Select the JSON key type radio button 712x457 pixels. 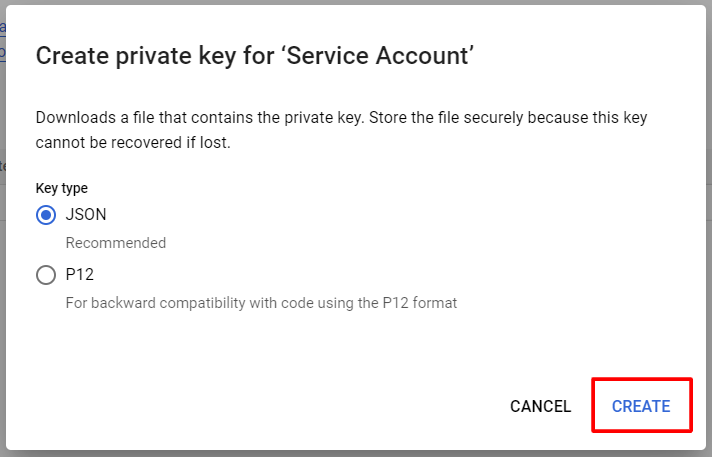click(46, 215)
